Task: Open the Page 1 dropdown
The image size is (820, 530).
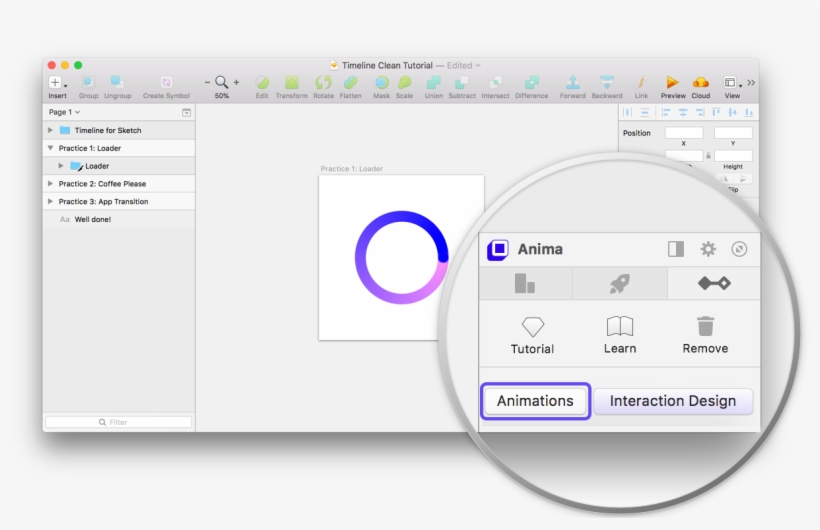Action: (64, 112)
